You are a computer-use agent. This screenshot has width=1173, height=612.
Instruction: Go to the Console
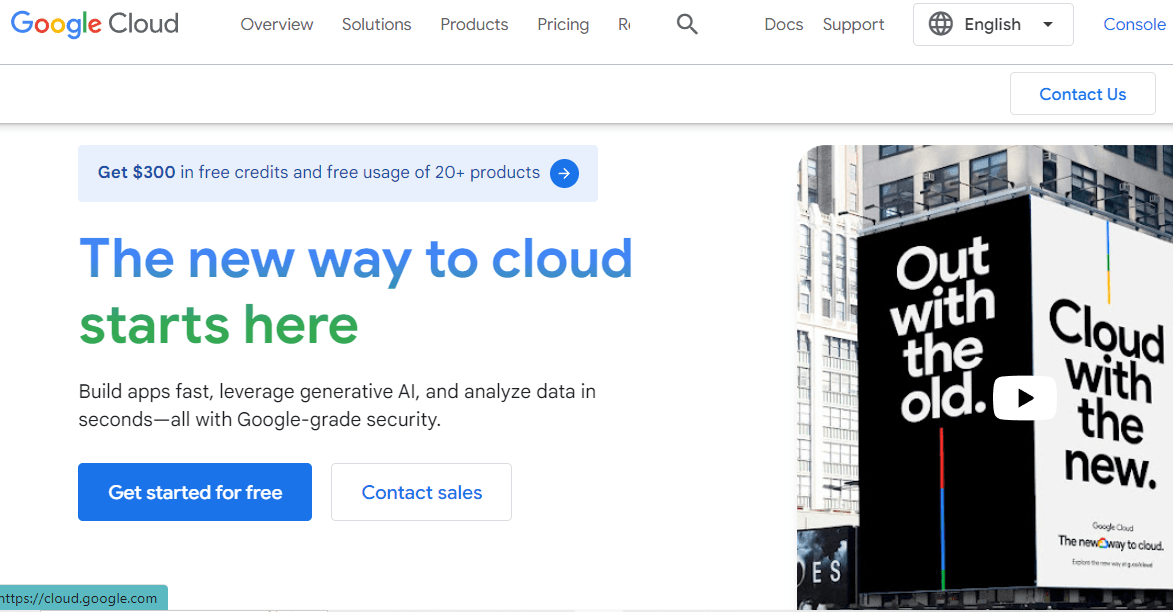pos(1134,24)
